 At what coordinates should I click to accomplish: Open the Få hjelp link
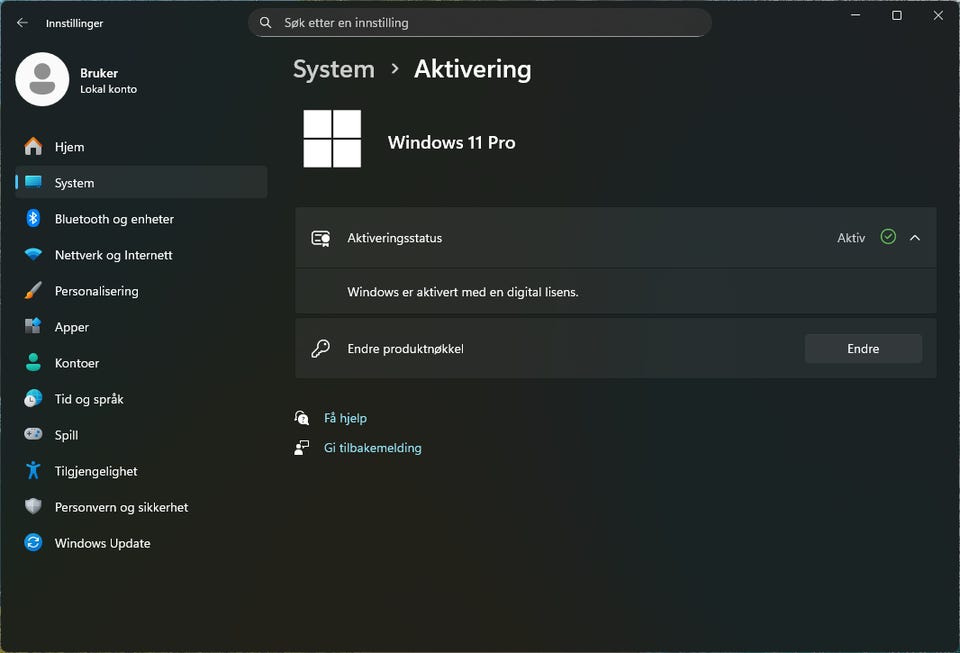pyautogui.click(x=345, y=418)
